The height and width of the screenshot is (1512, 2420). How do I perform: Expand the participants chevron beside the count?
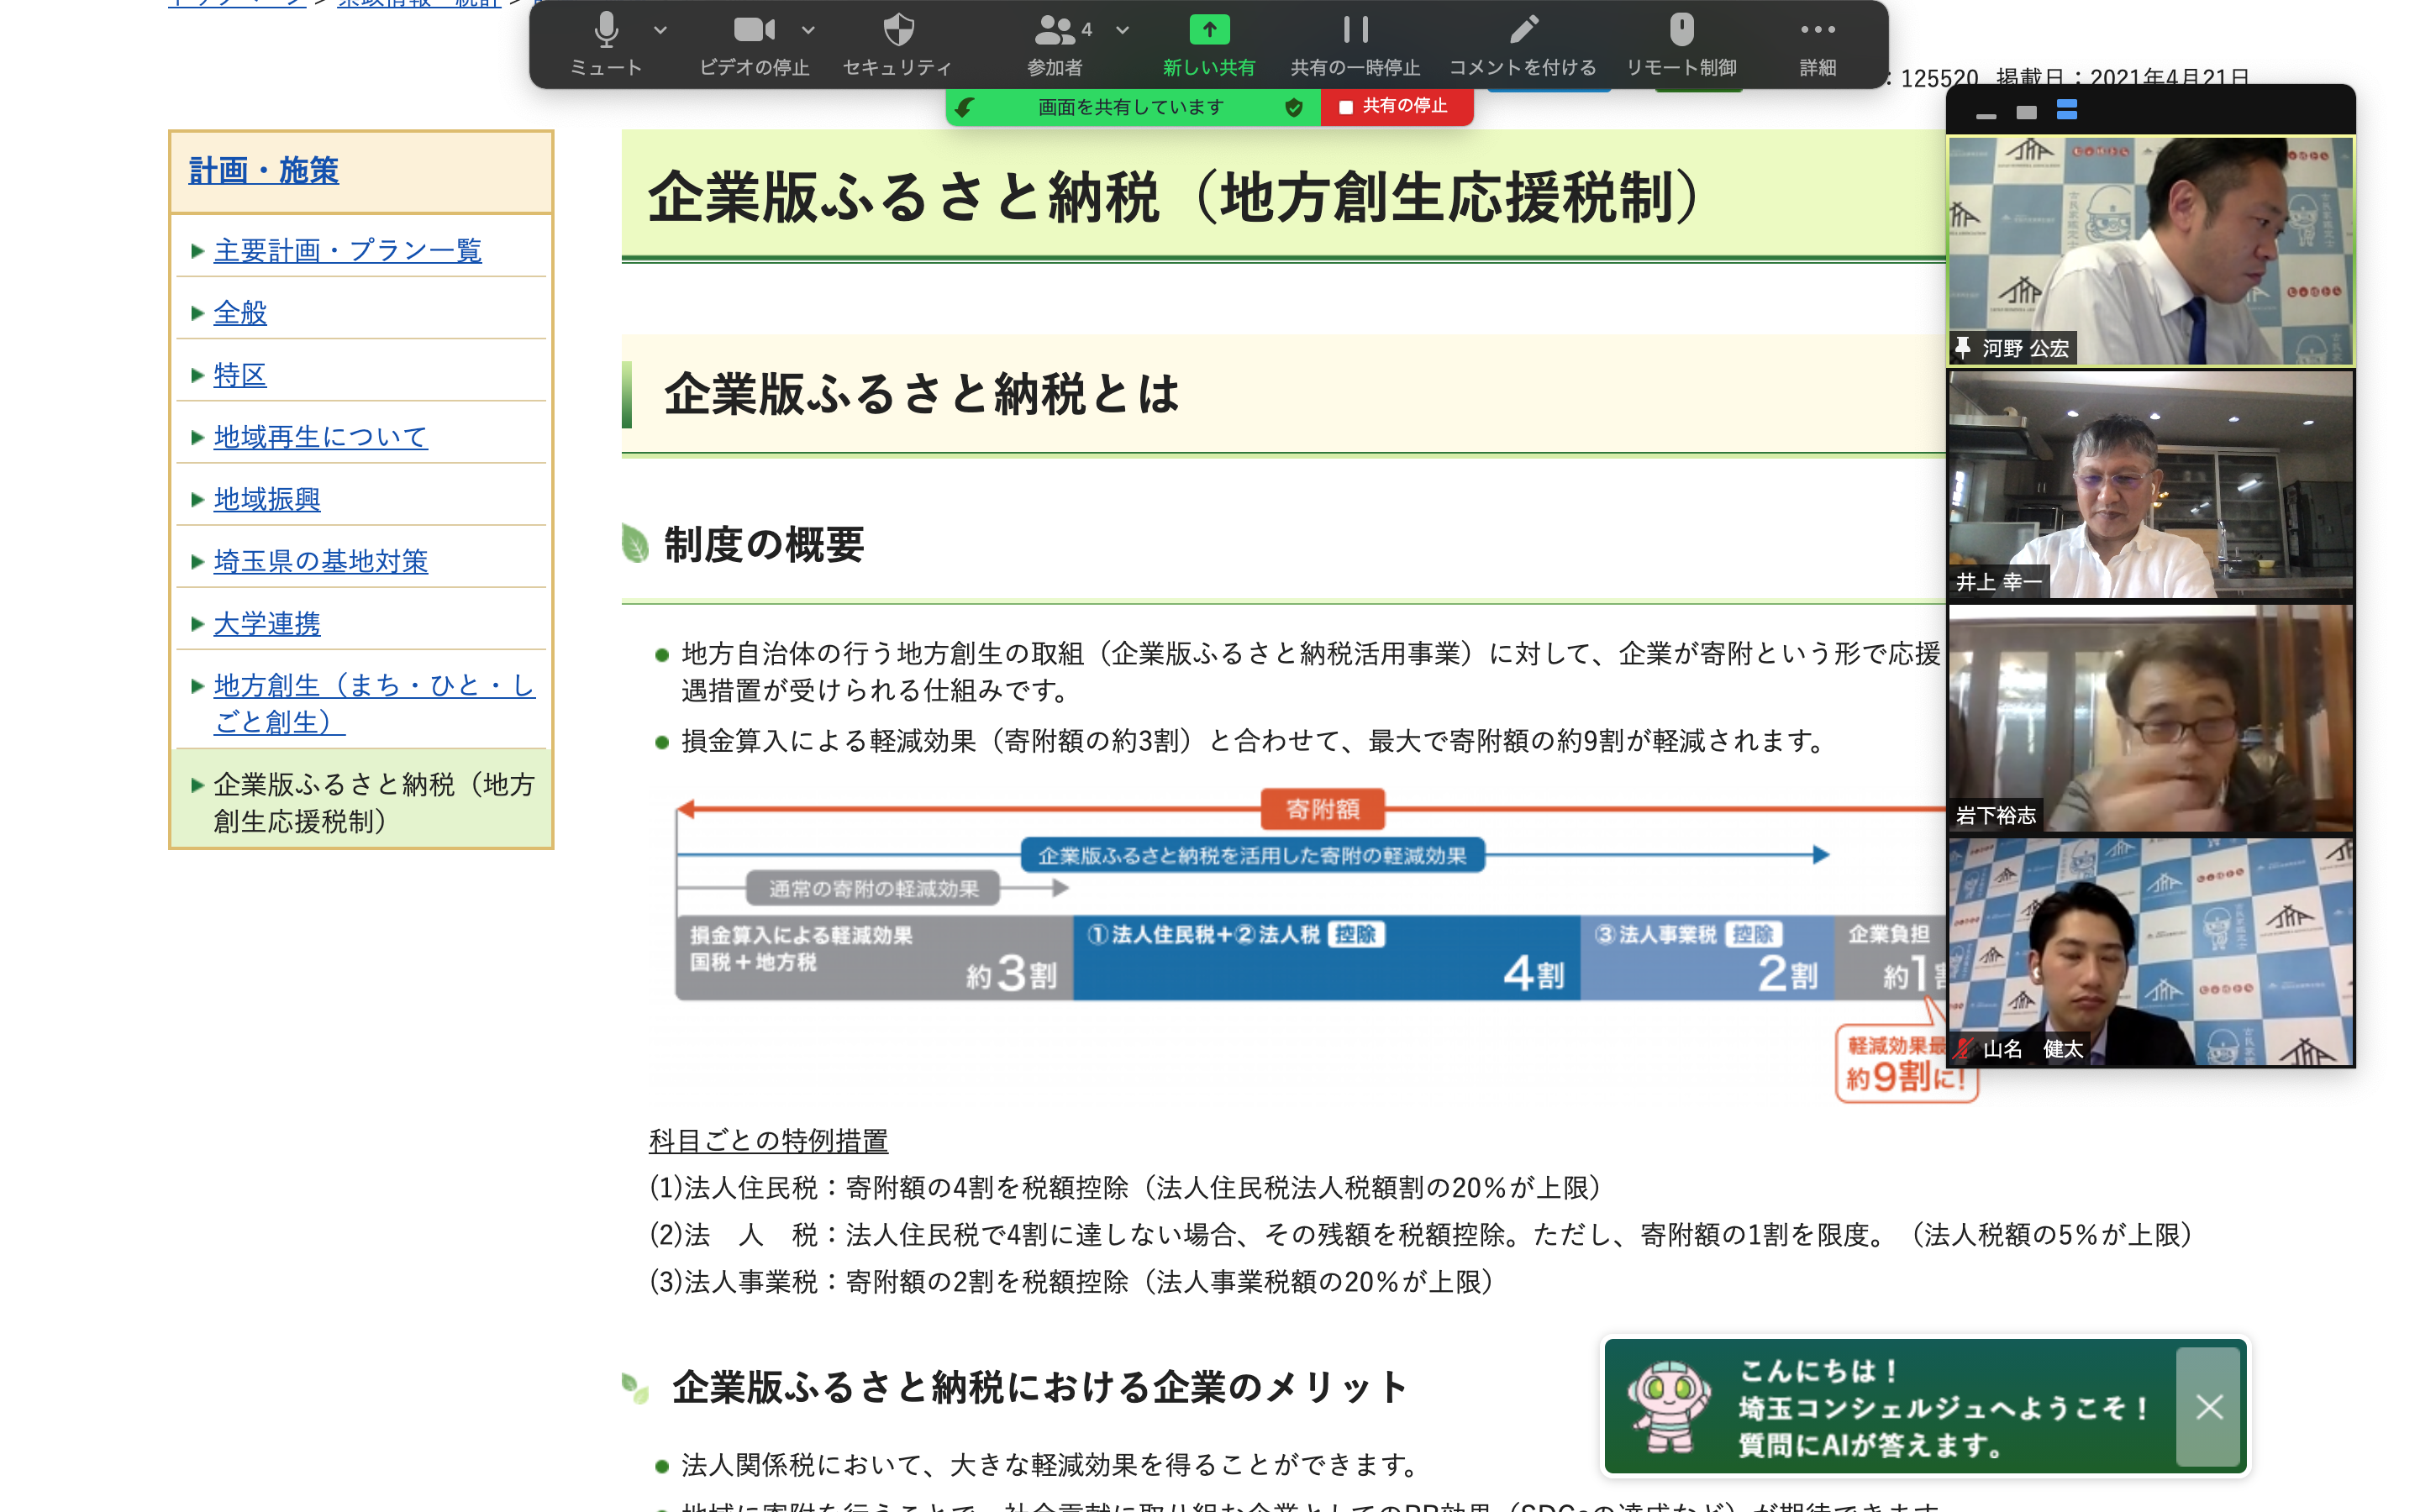1122,30
